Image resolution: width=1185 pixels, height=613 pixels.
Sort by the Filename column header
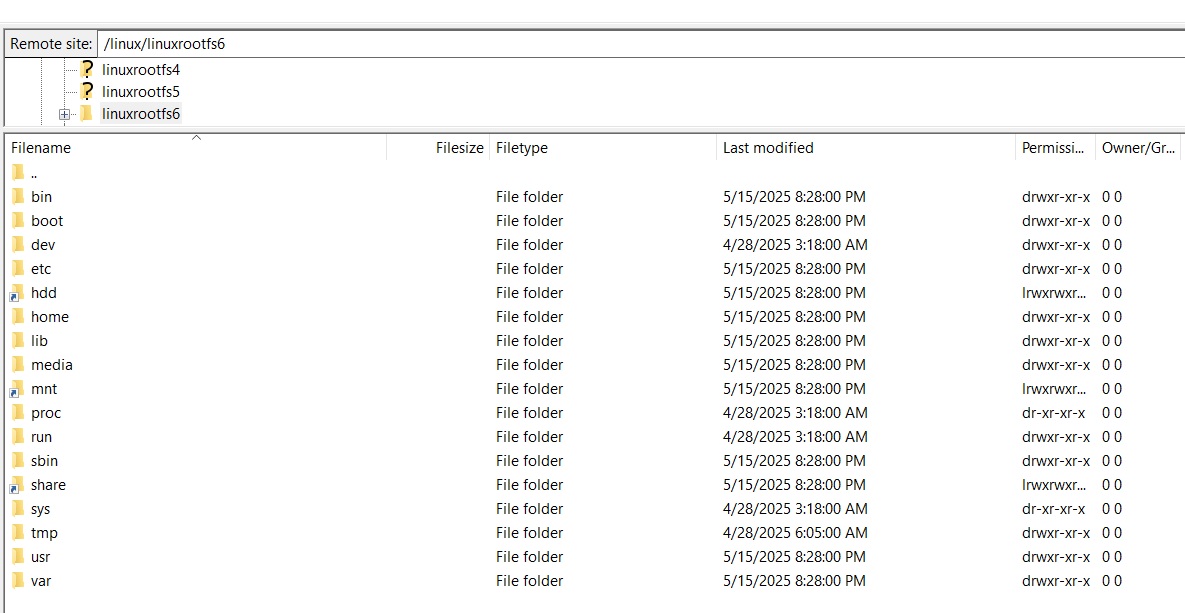(196, 148)
